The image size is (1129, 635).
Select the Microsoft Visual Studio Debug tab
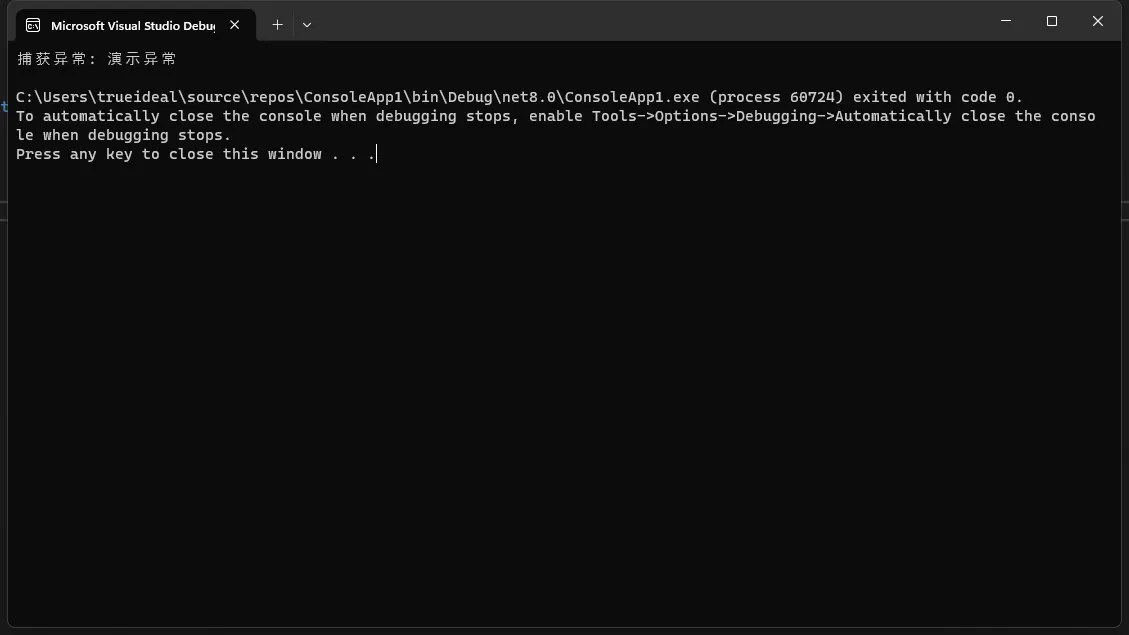pyautogui.click(x=135, y=25)
